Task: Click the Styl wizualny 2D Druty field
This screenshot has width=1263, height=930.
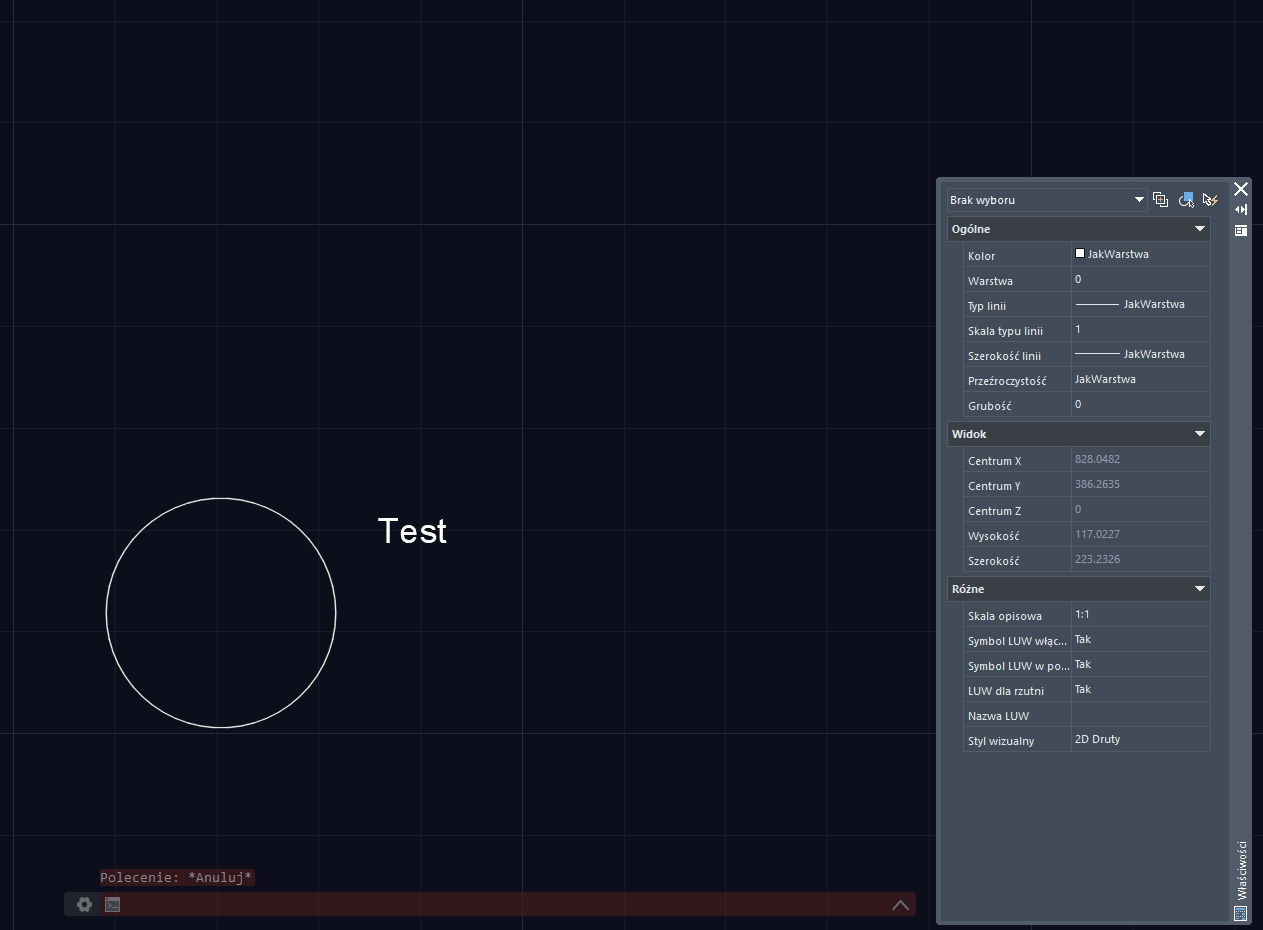Action: pyautogui.click(x=1140, y=740)
